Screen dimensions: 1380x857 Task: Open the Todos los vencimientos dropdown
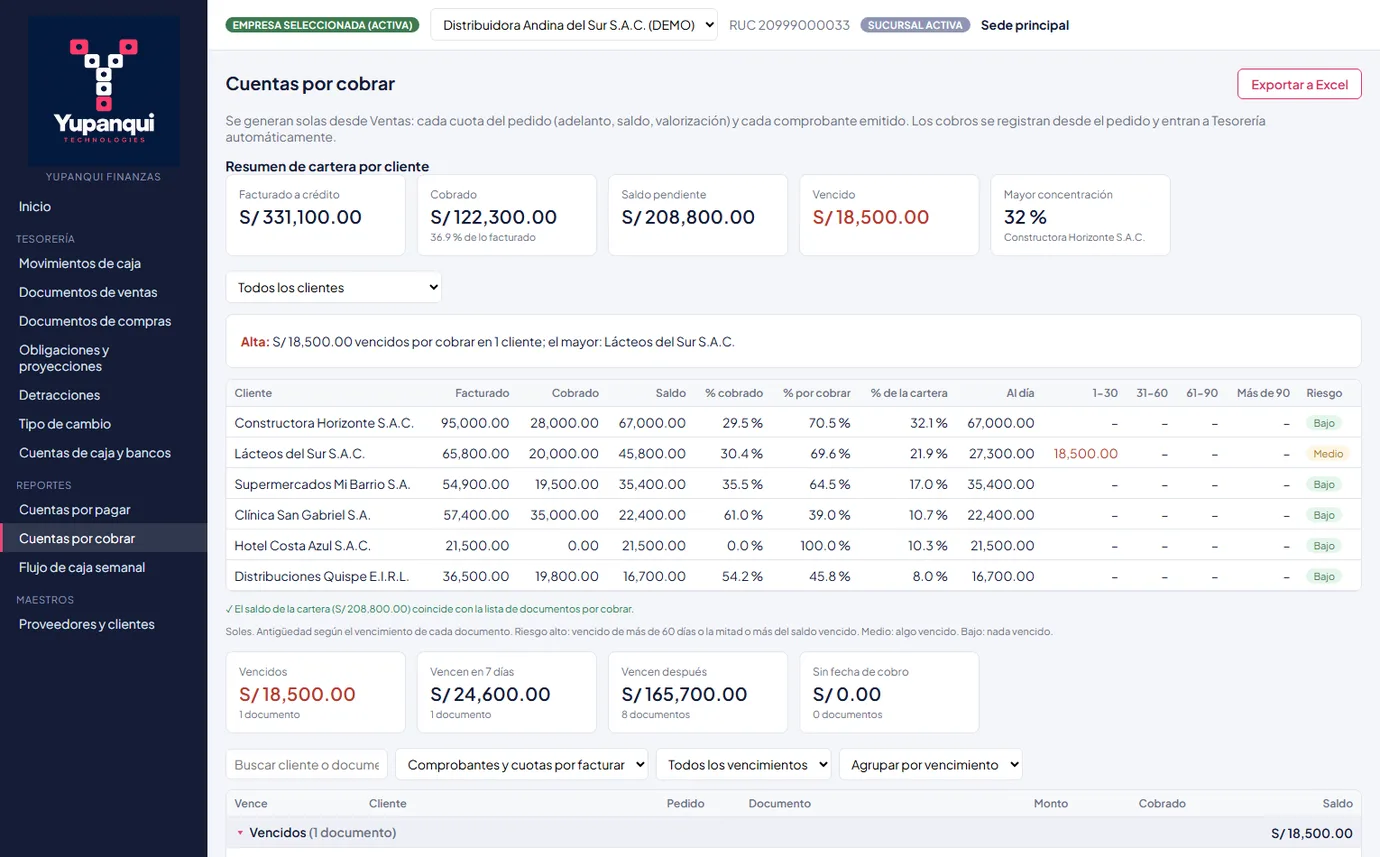743,765
